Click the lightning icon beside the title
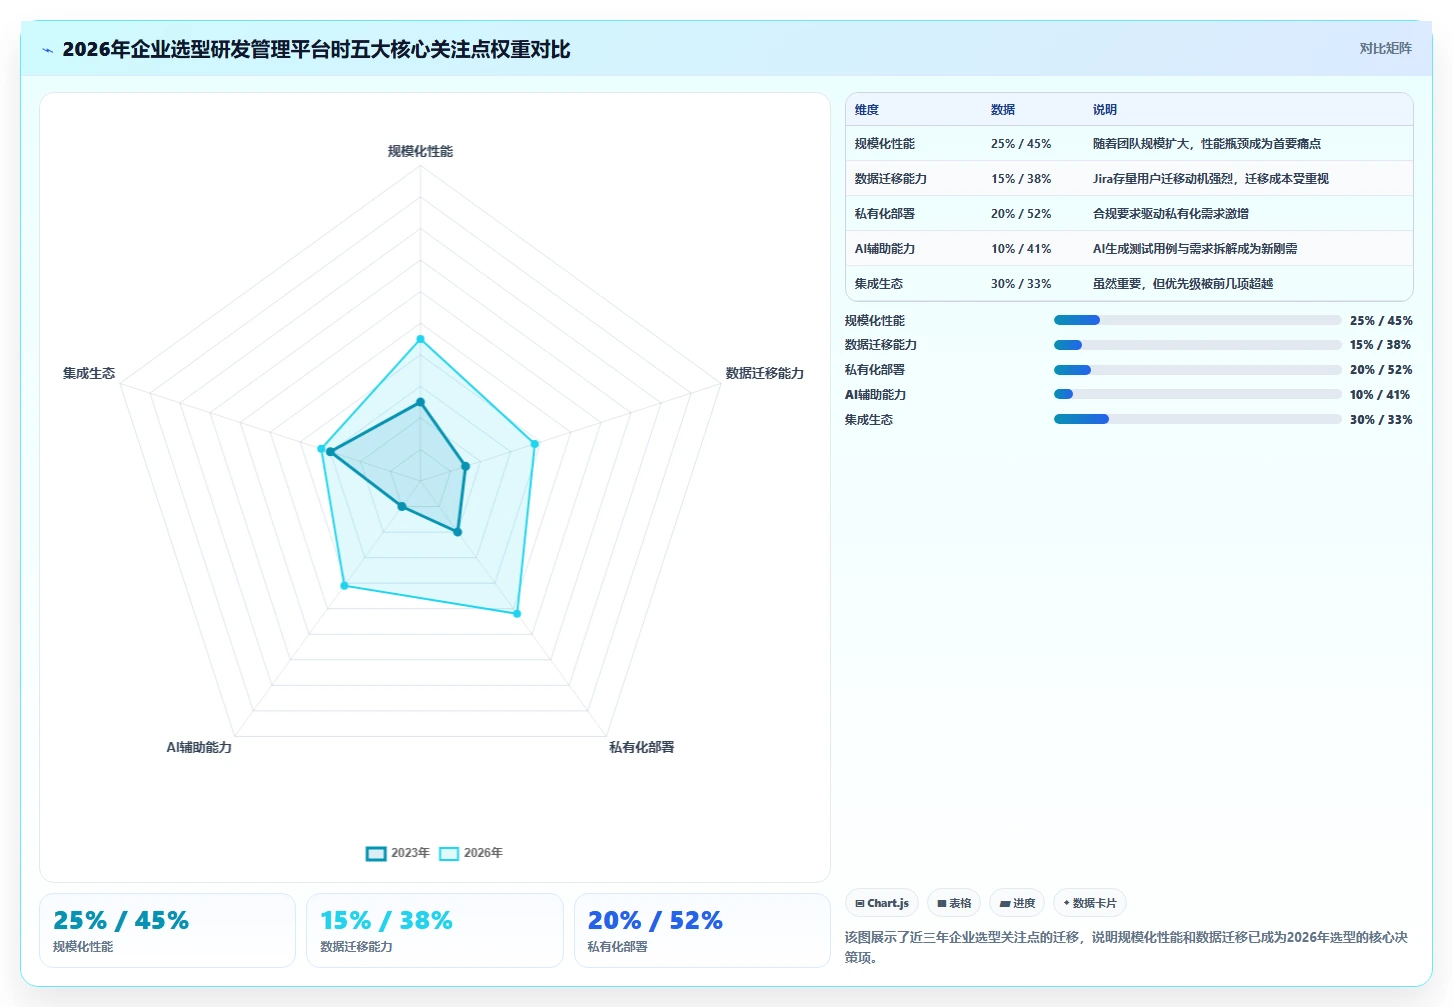This screenshot has height=1007, width=1453. 47,50
